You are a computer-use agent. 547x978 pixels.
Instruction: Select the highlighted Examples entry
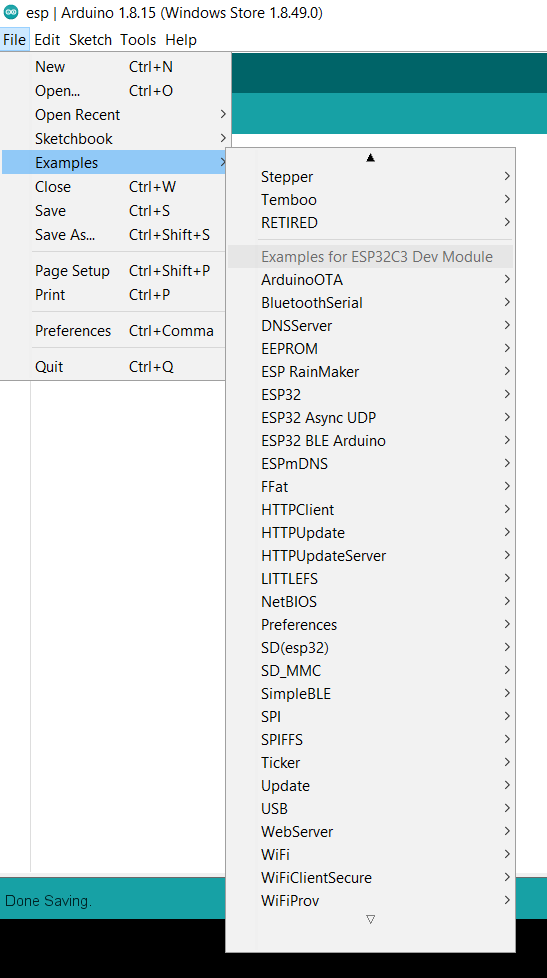(x=116, y=163)
